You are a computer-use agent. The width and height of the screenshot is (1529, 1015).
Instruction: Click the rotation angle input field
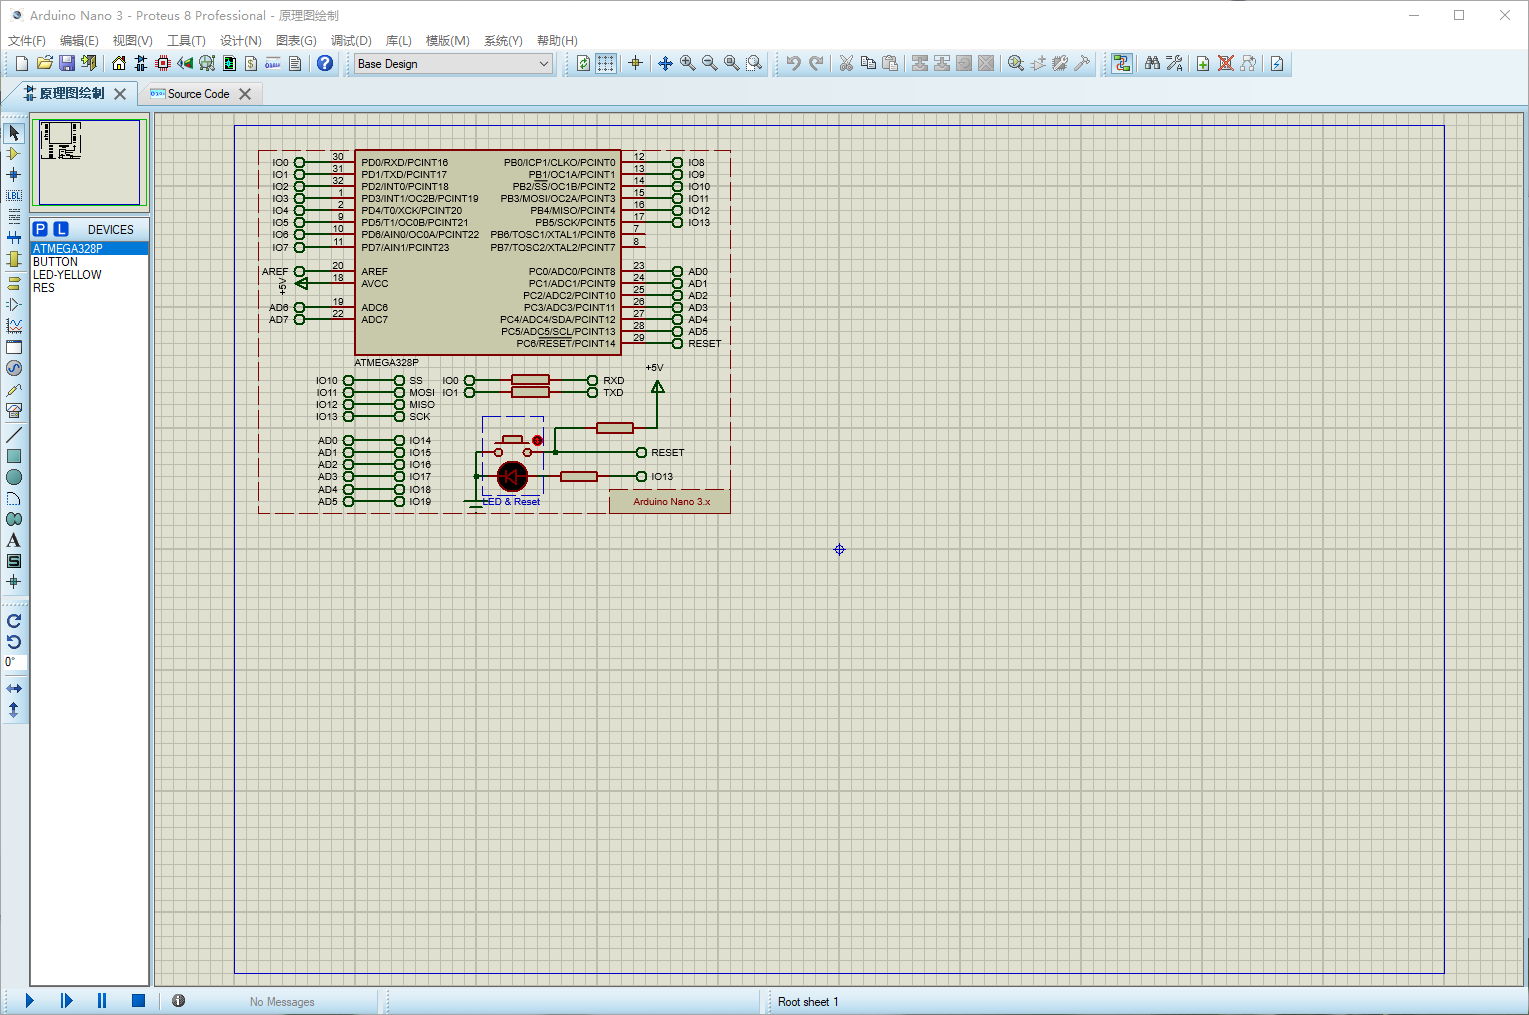15,662
